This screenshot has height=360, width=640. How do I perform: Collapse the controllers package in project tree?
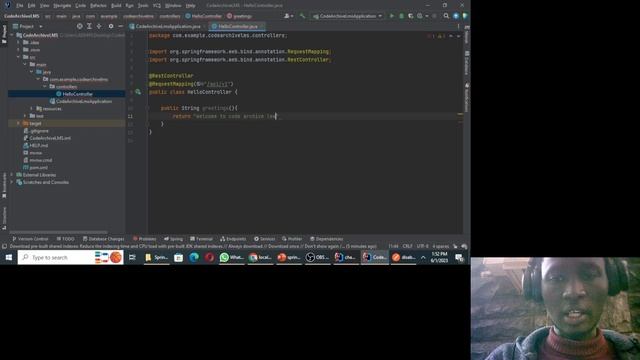[x=44, y=87]
